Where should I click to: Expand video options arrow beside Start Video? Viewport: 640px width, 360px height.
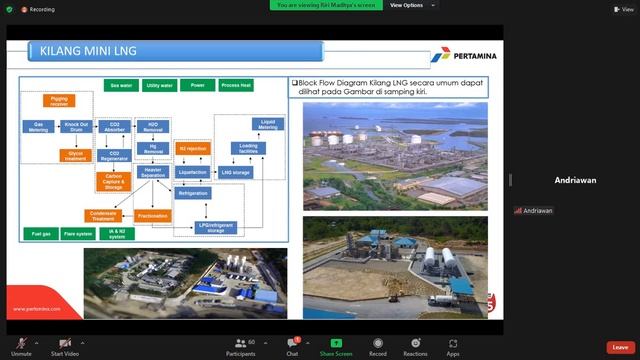(x=82, y=343)
